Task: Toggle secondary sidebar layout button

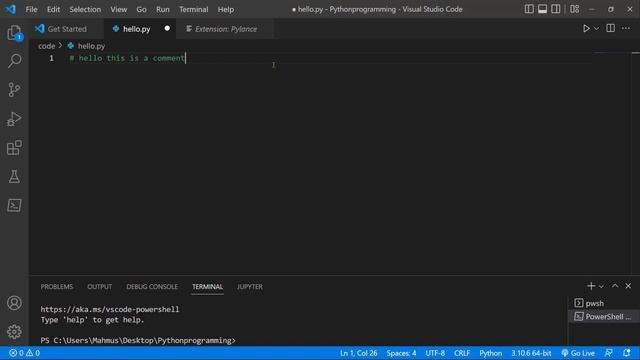Action: tap(556, 9)
